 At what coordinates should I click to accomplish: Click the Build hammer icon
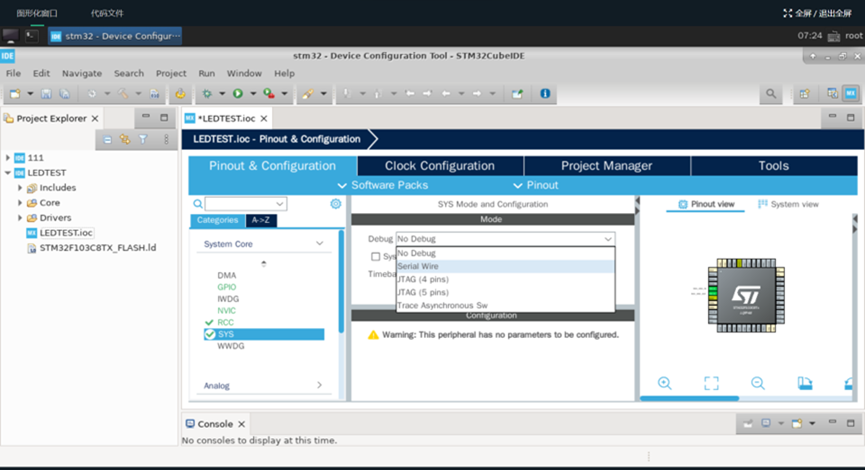122,94
